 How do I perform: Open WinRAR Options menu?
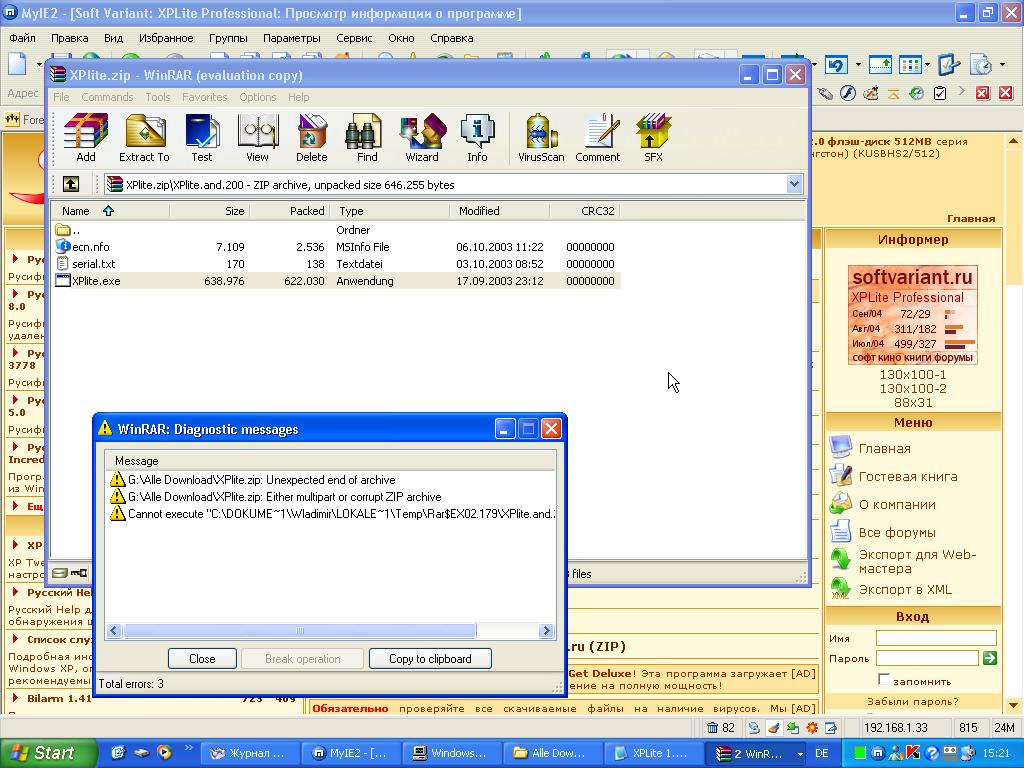[x=257, y=97]
